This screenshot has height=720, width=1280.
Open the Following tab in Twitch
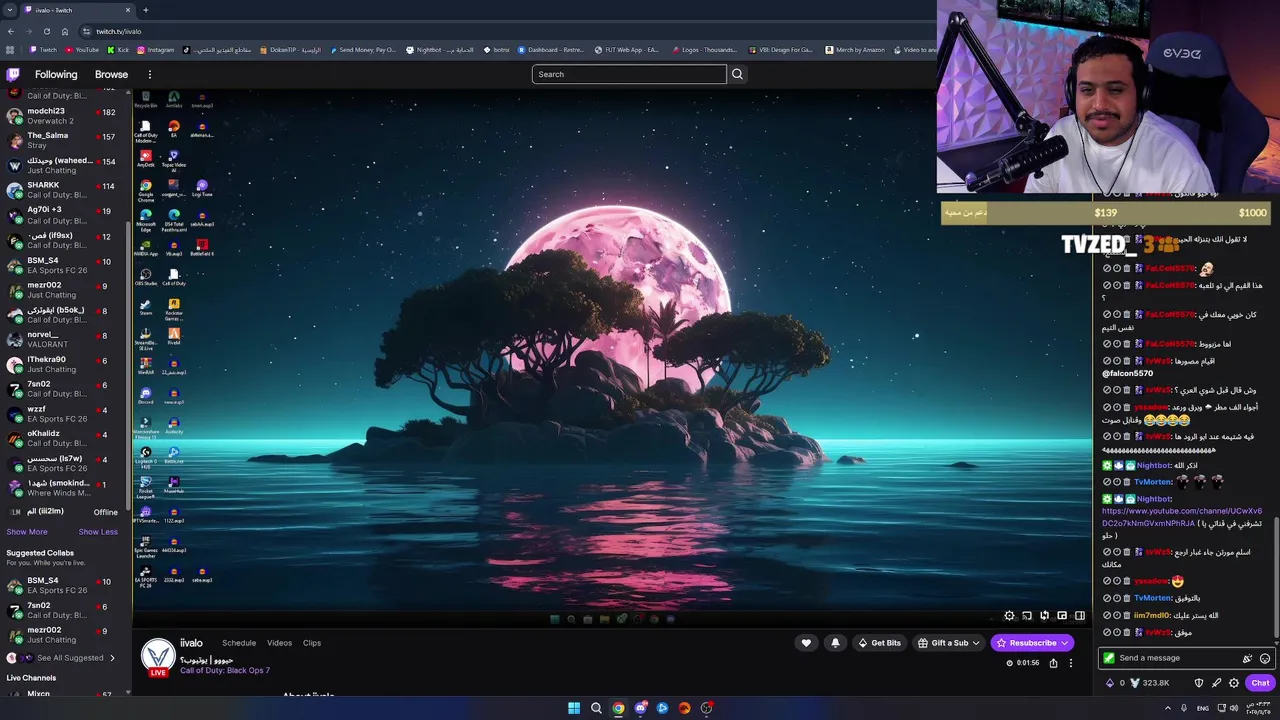pos(56,74)
